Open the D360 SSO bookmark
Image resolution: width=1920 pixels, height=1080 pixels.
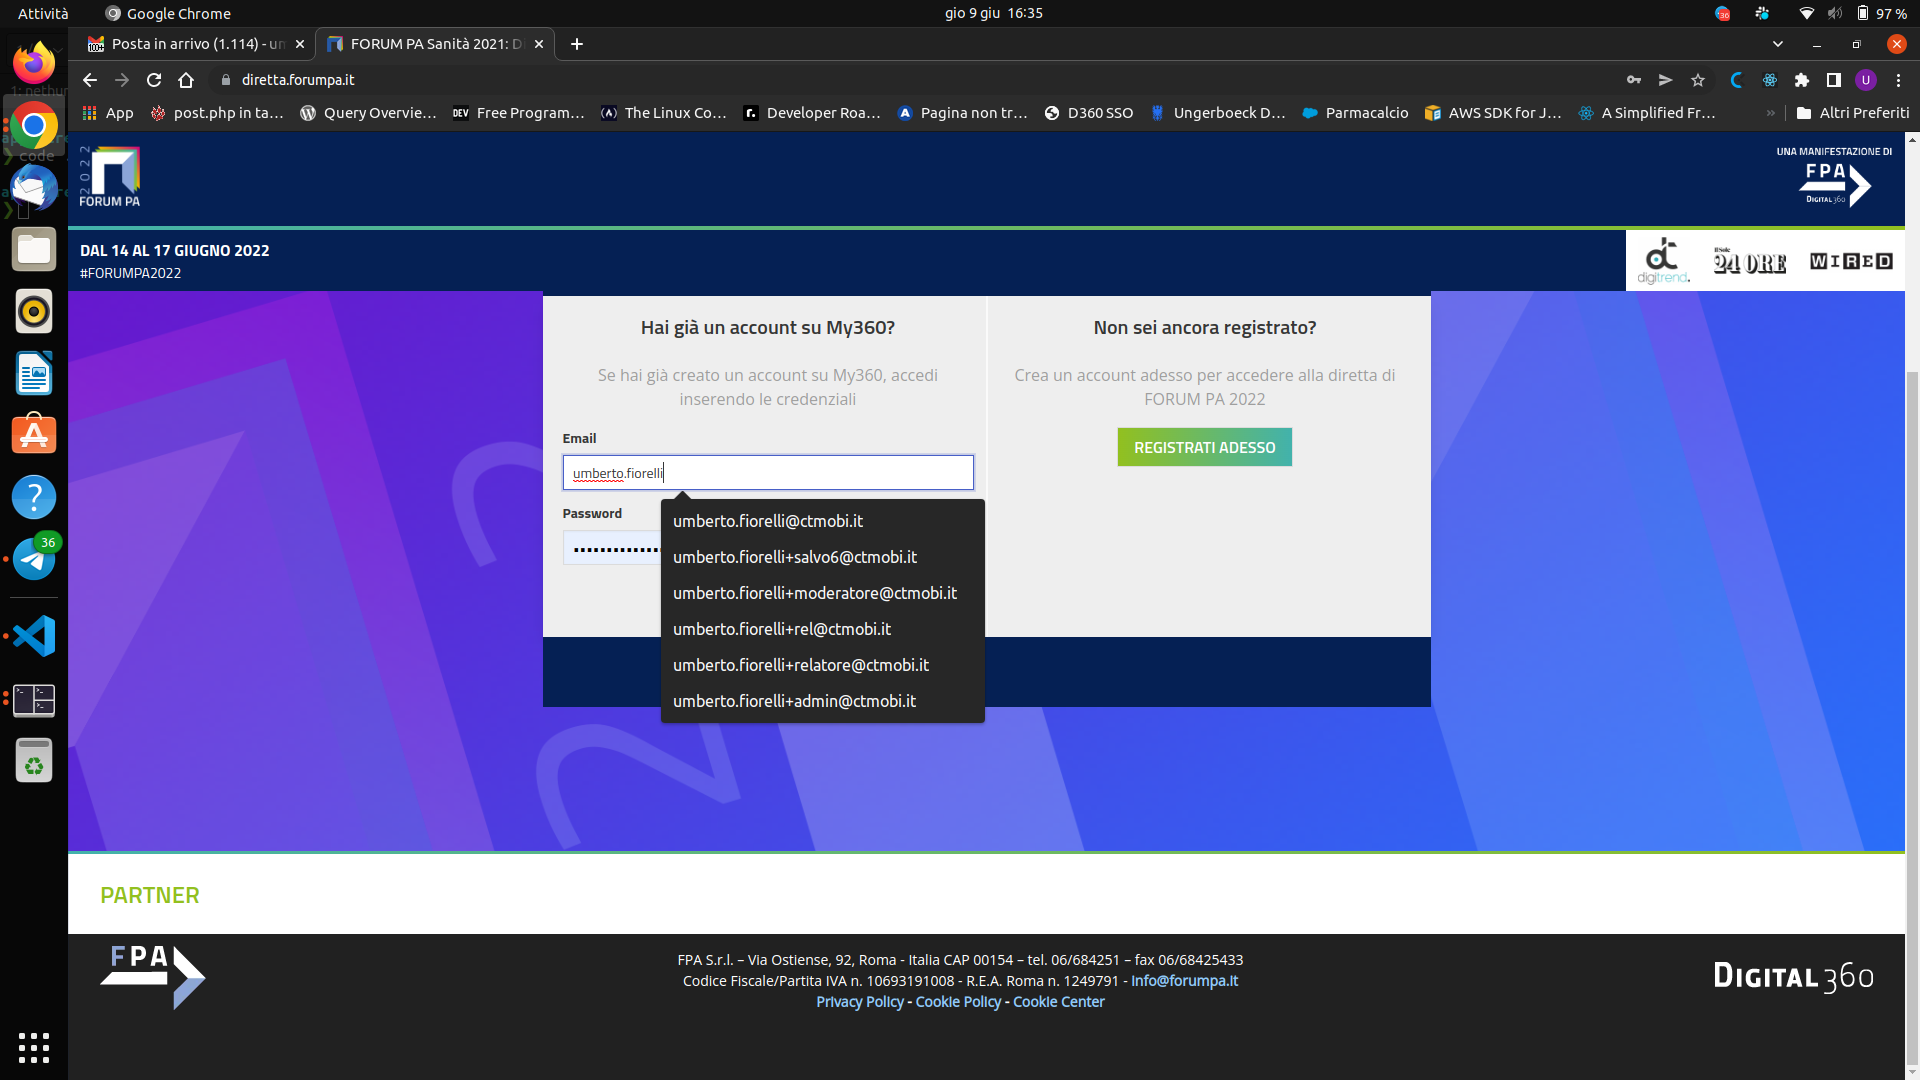pyautogui.click(x=1088, y=113)
